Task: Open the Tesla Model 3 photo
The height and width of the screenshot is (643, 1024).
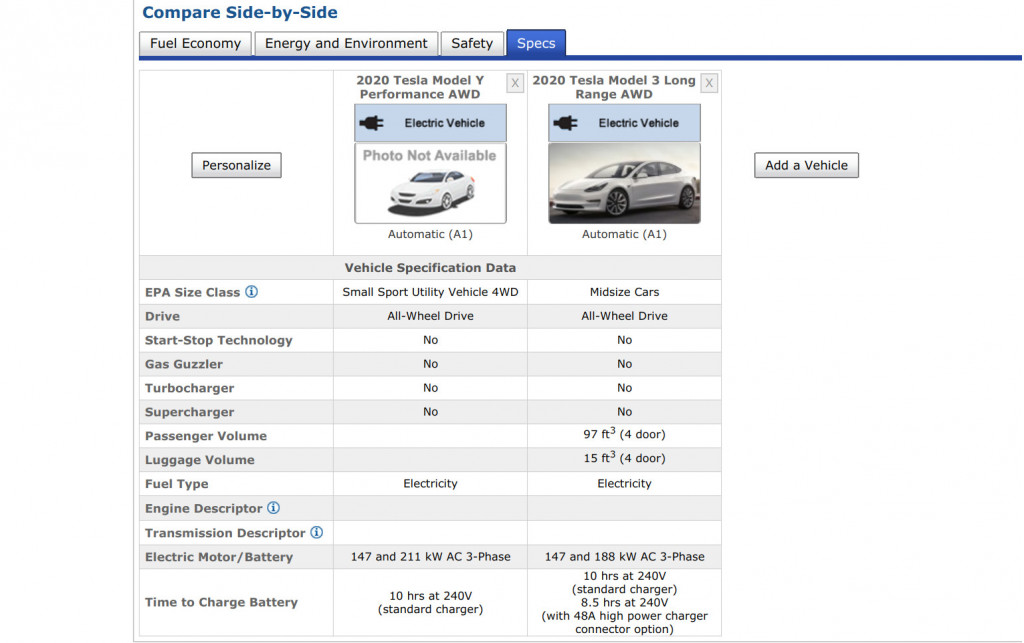Action: coord(624,183)
